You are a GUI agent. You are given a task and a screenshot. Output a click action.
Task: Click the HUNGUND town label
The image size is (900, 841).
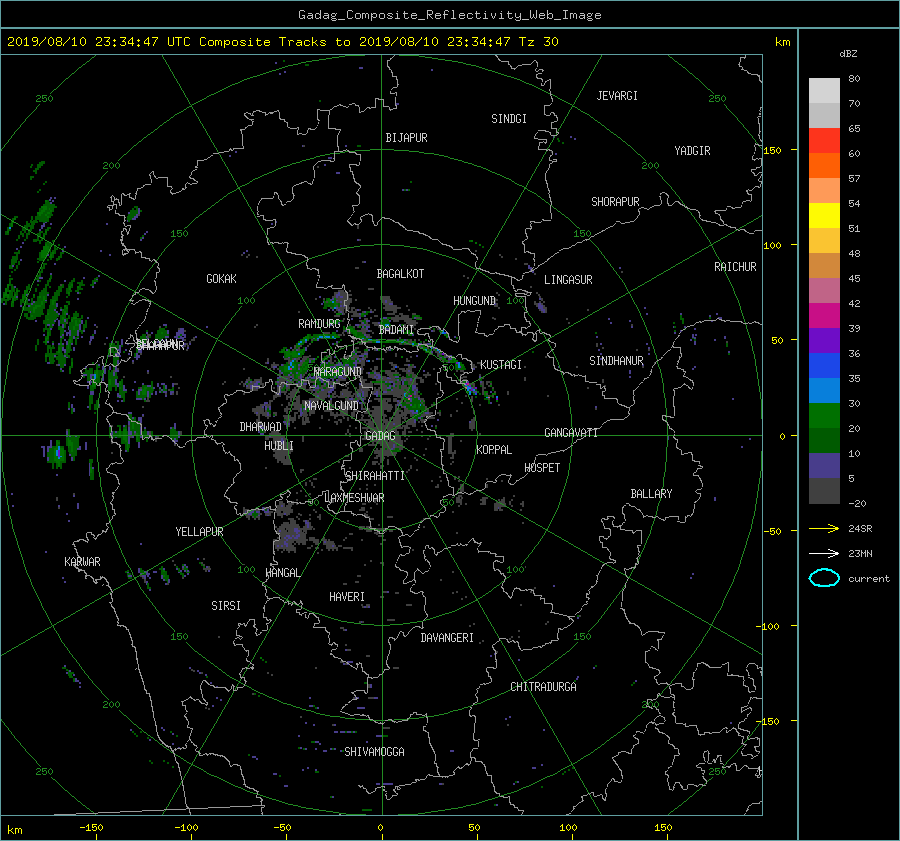[474, 301]
